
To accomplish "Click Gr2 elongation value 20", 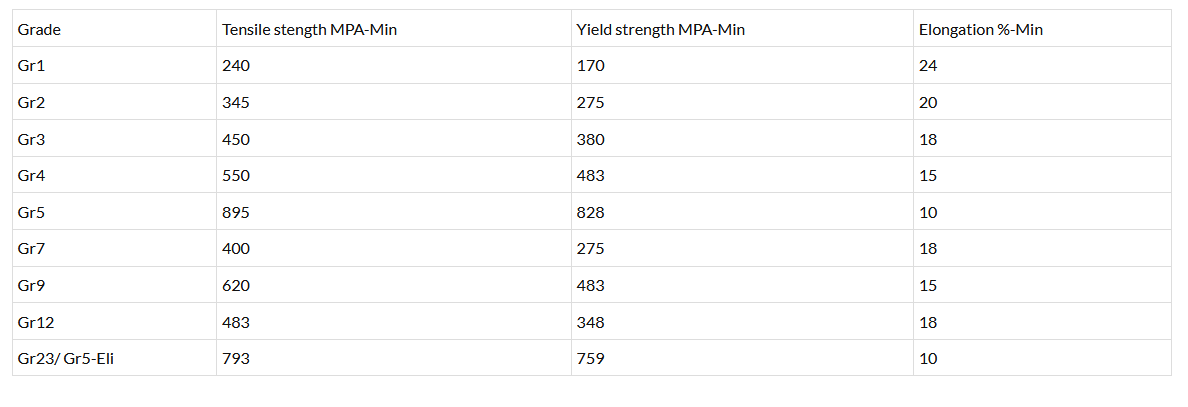I will [x=928, y=103].
